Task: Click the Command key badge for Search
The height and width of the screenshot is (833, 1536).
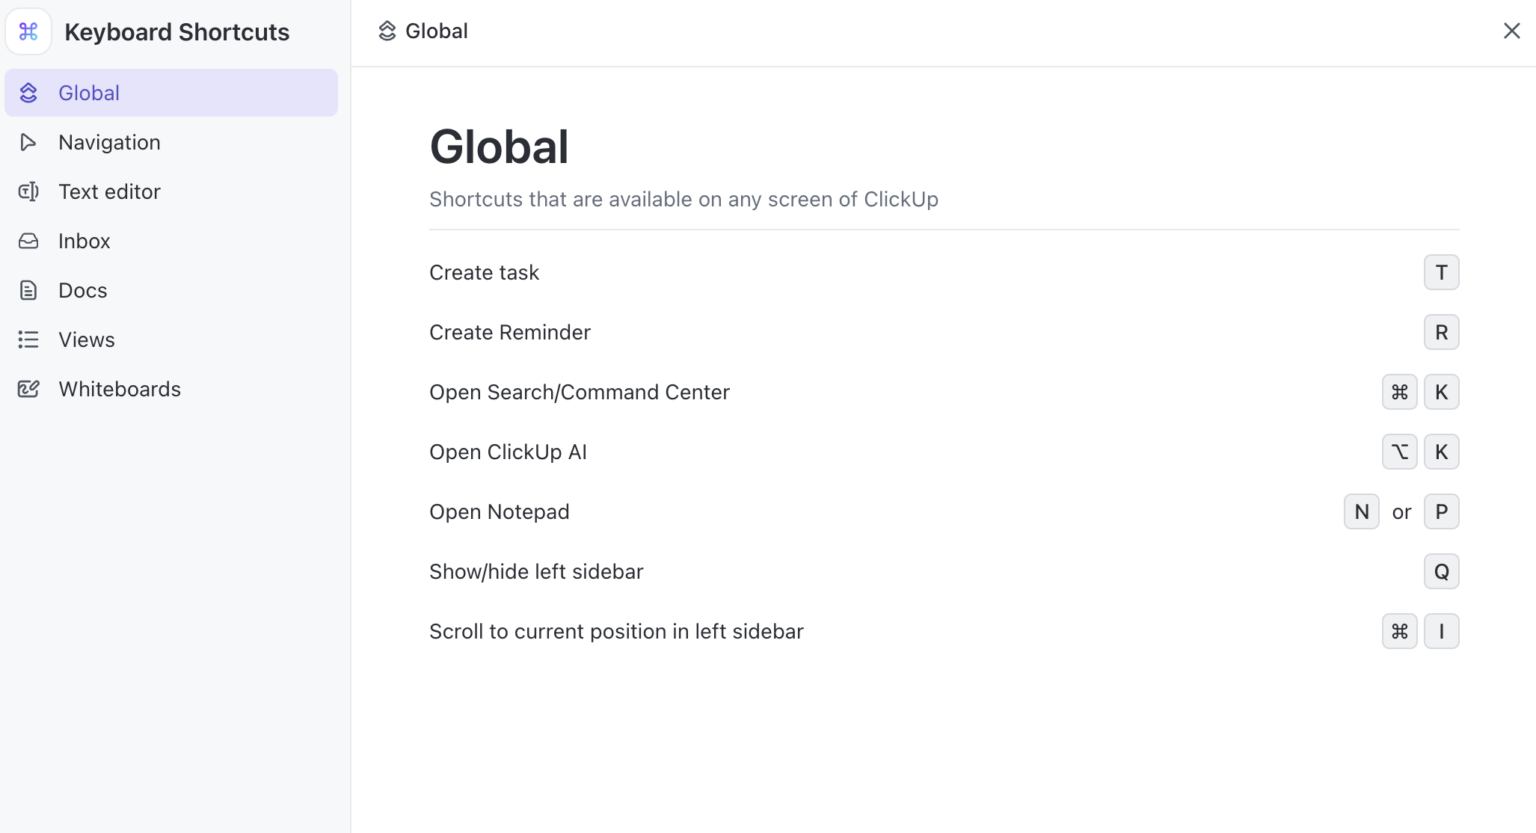Action: [x=1399, y=391]
